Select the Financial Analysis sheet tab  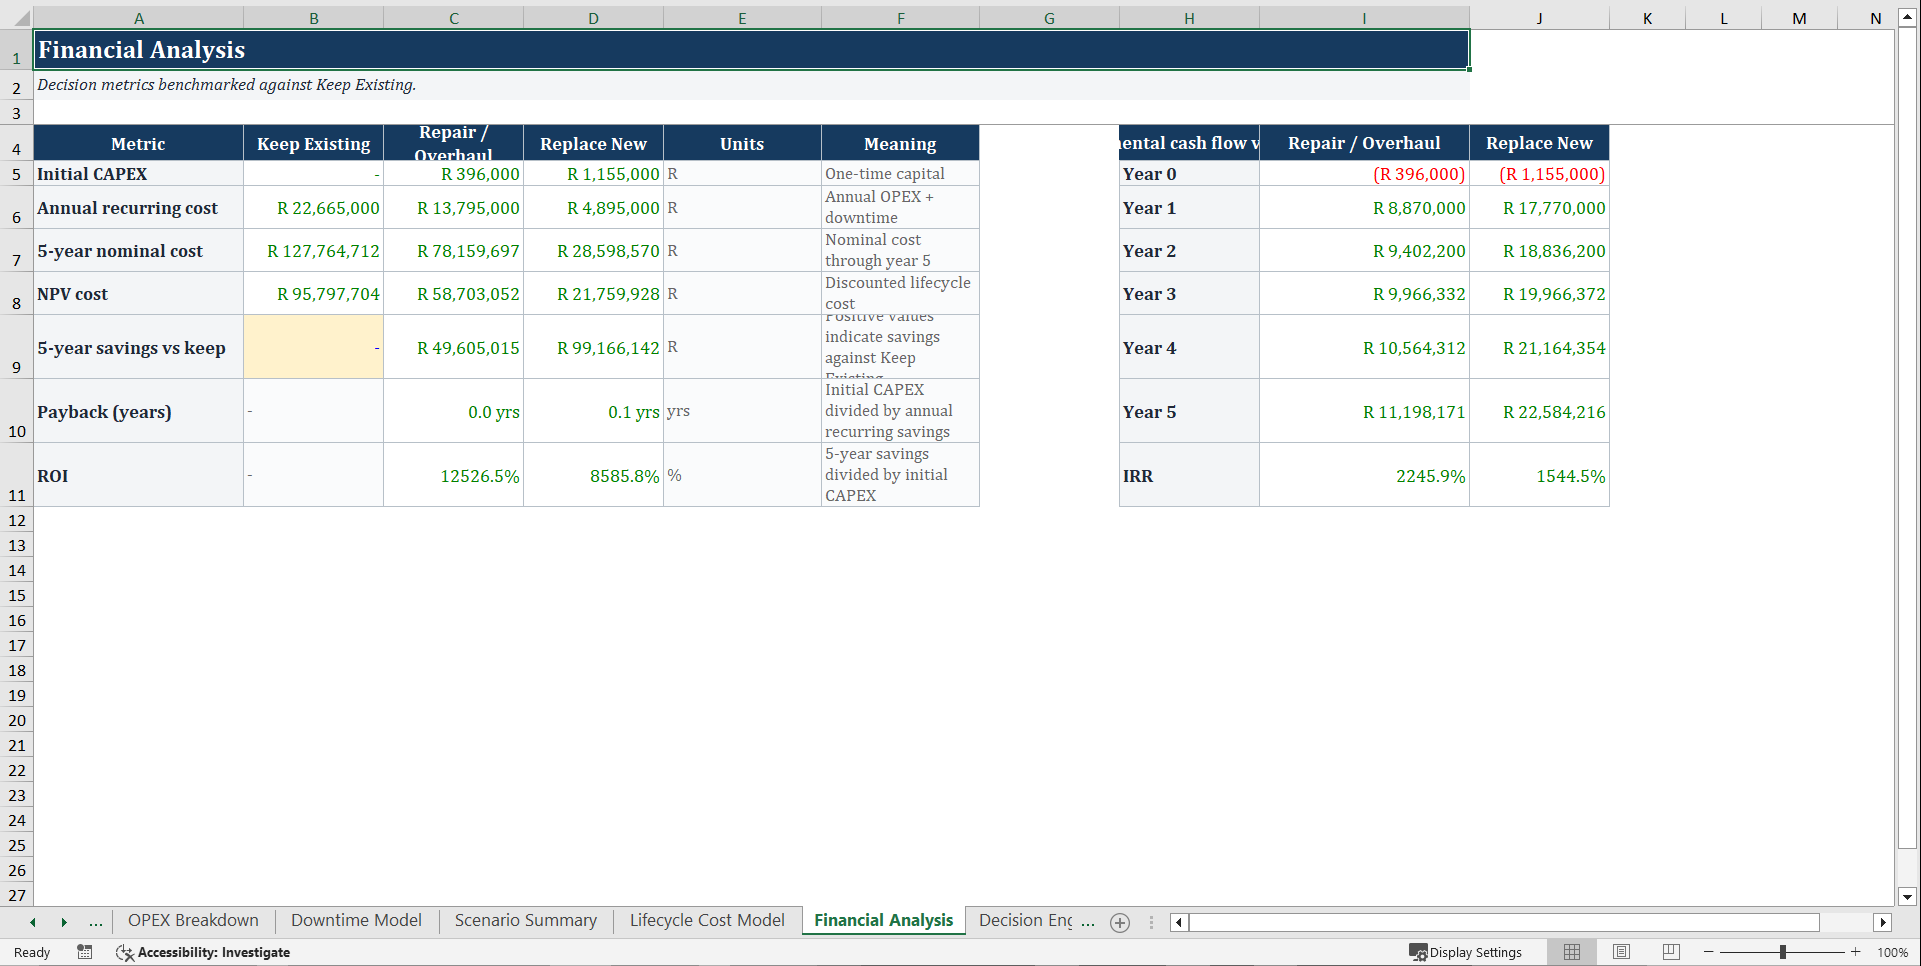coord(883,920)
